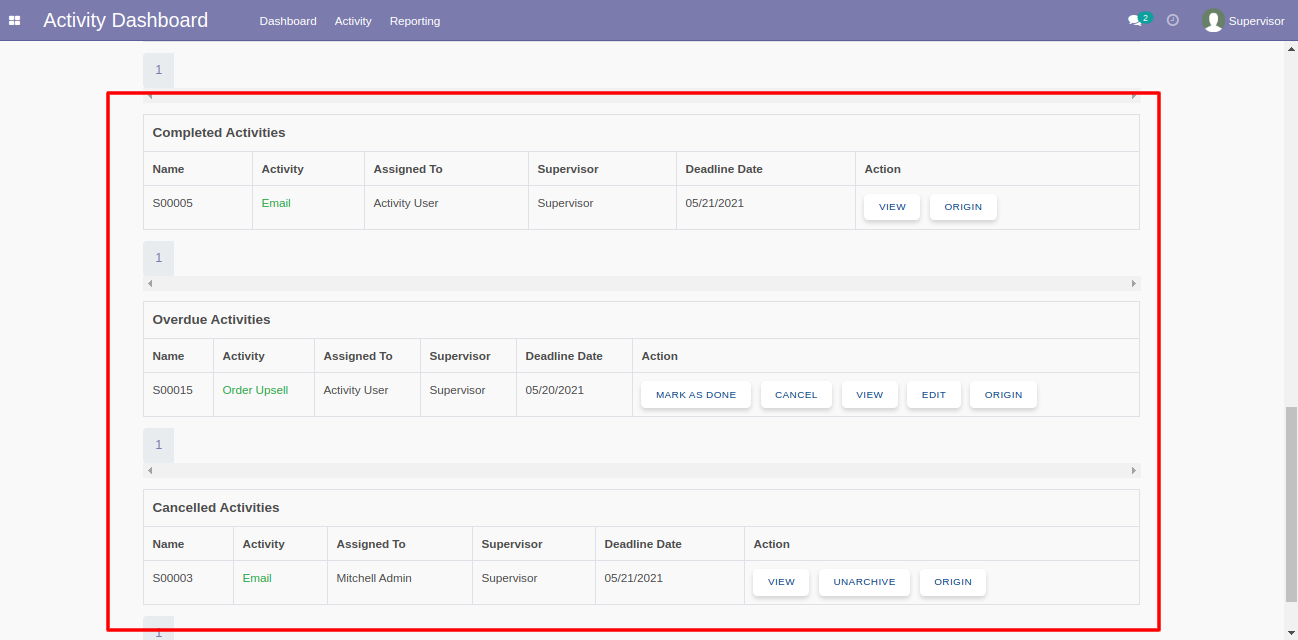Screen dimensions: 1298x640
Task: Click "Deadline Date" header in Completed Activities table
Action: [724, 169]
